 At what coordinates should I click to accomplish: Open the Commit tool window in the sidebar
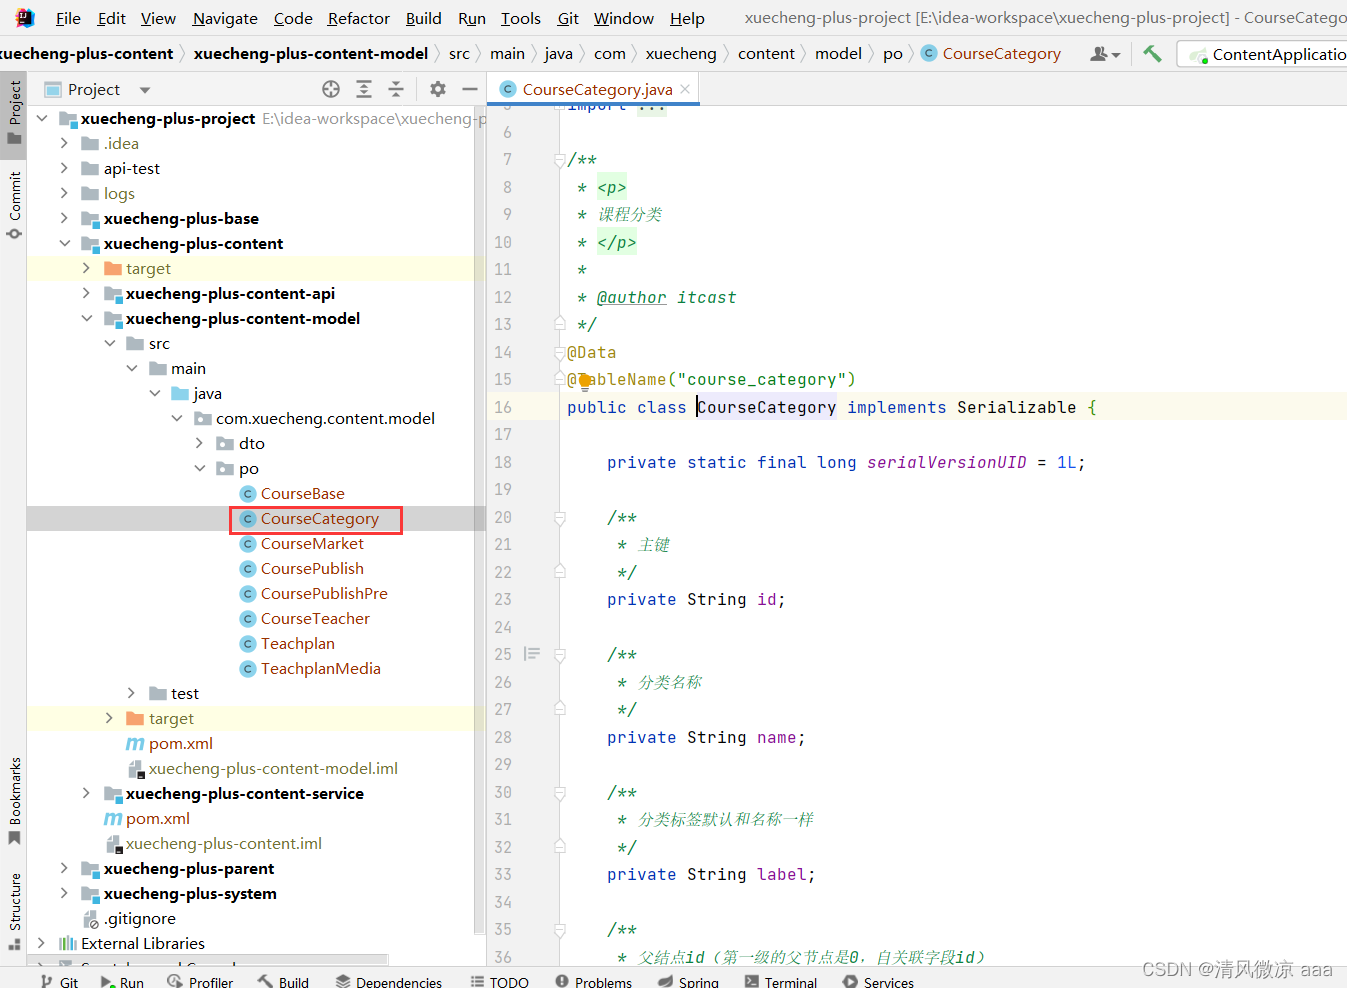(x=14, y=205)
